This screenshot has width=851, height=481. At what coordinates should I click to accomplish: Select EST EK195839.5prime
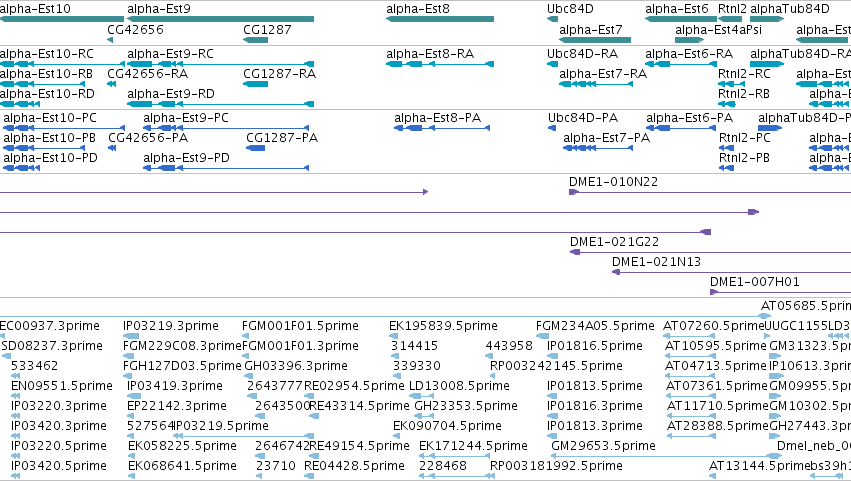point(443,326)
